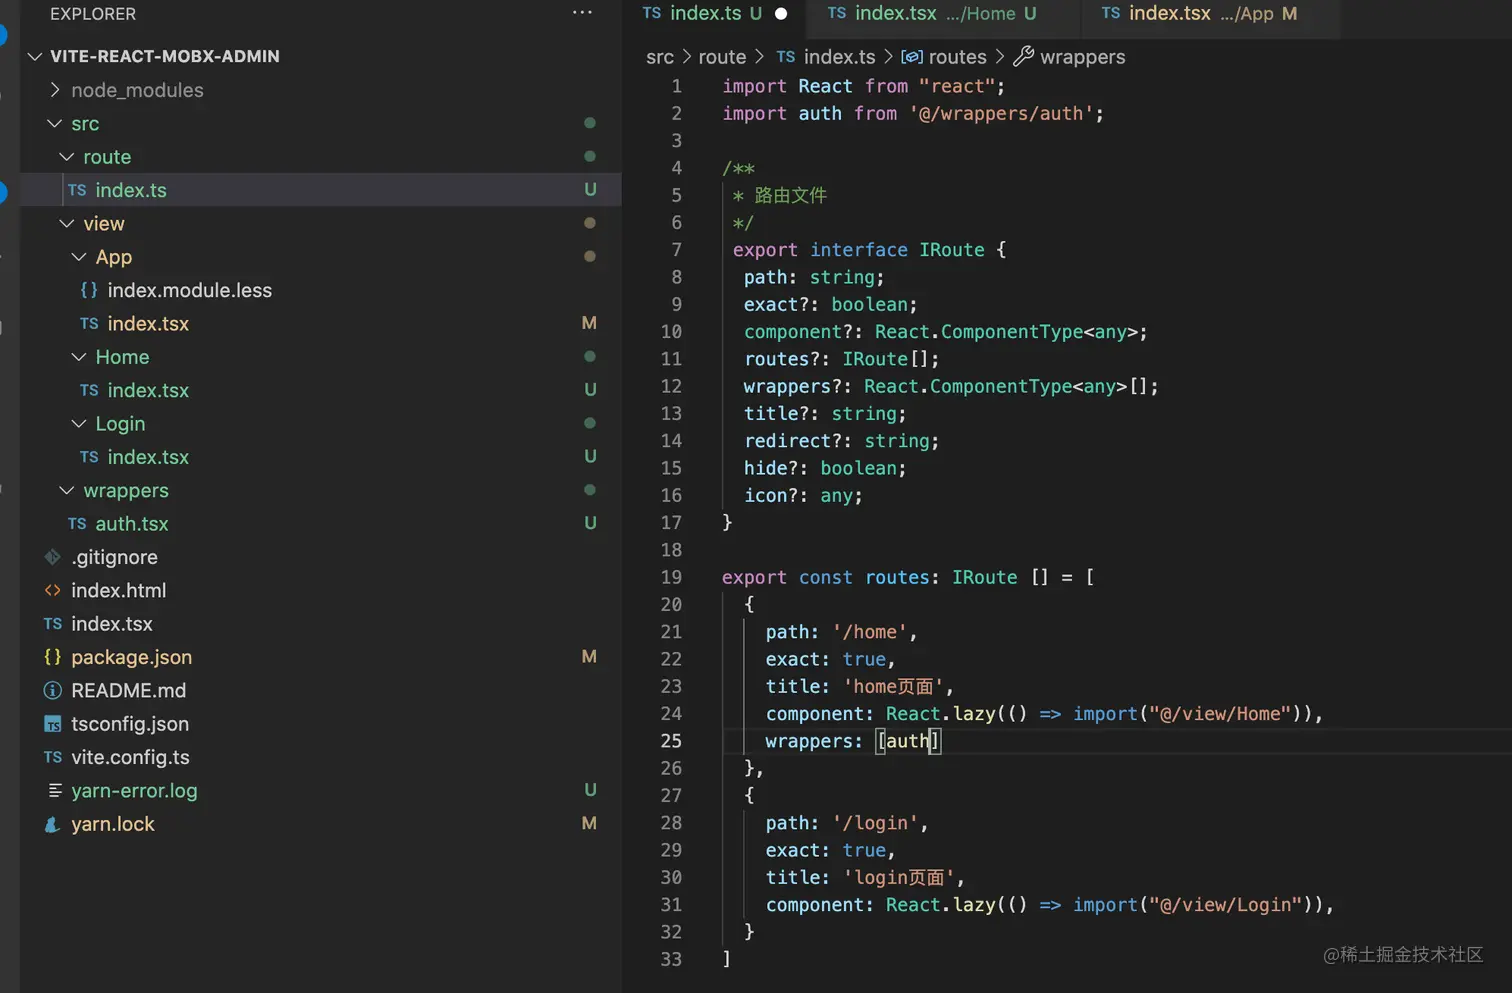Click the '@/wrappers/auth' import string
Screen dimensions: 1512x993
[1003, 114]
